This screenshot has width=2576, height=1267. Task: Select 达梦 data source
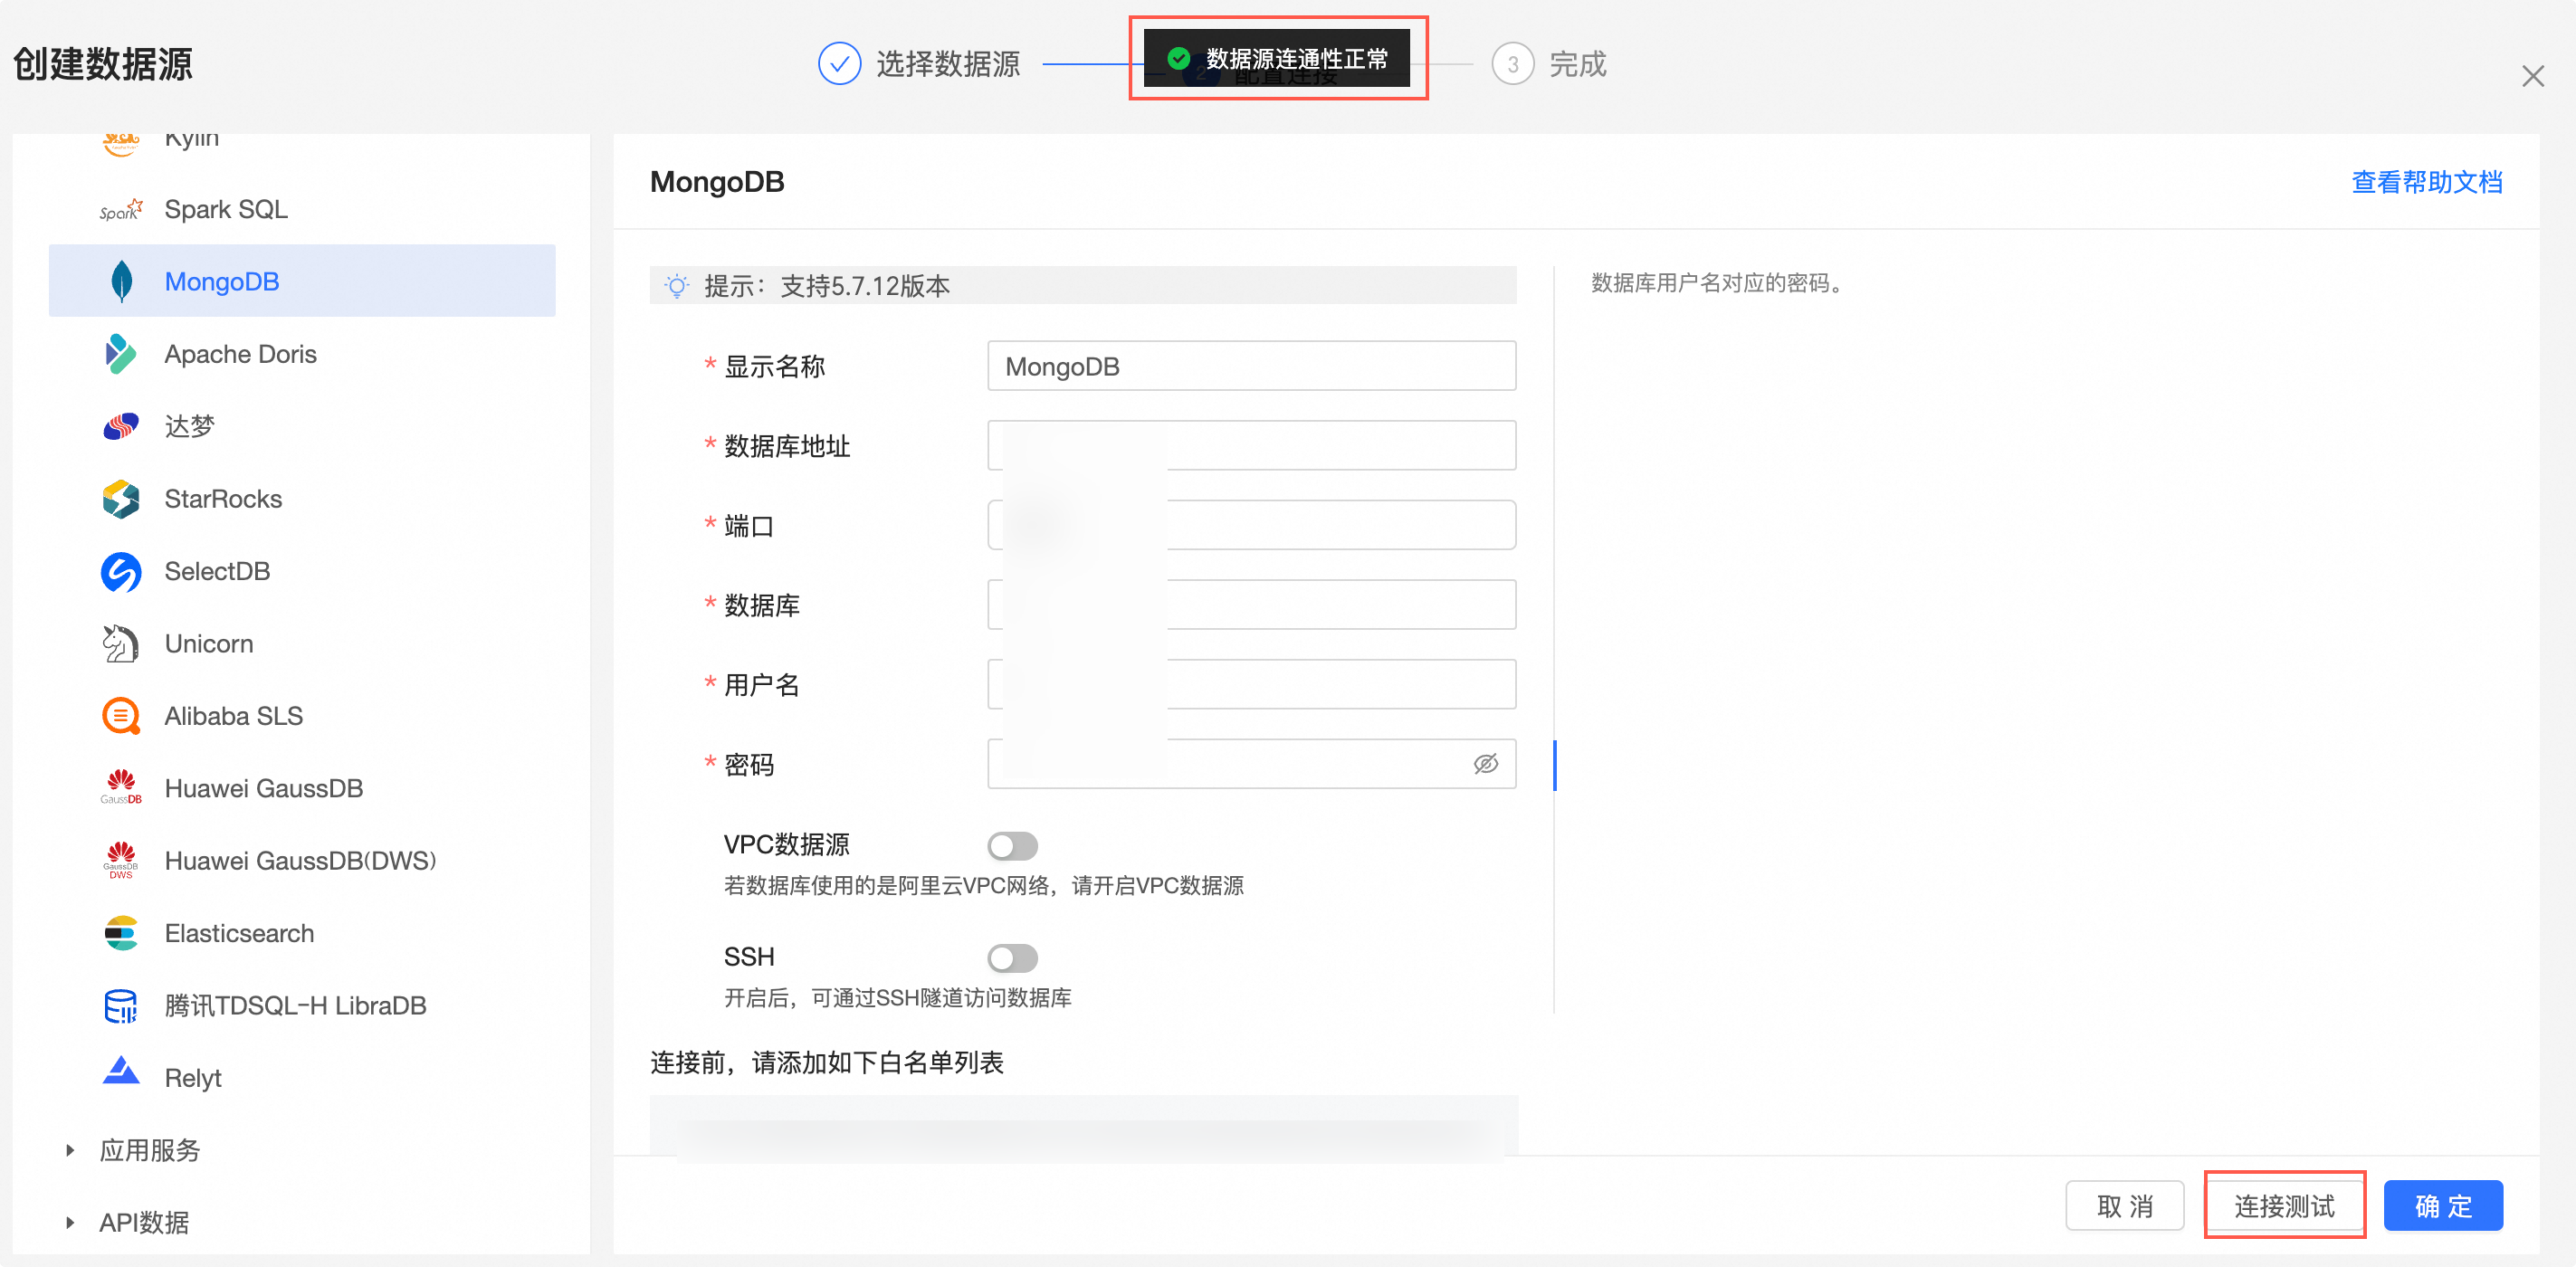coord(302,427)
